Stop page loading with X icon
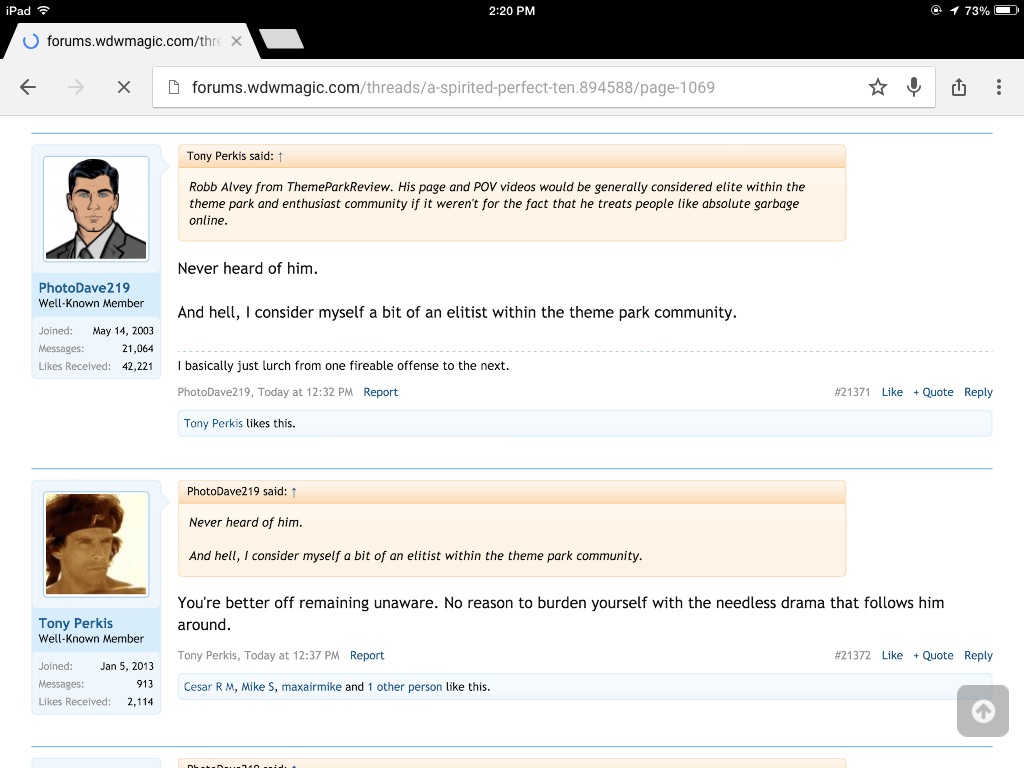 coord(124,87)
